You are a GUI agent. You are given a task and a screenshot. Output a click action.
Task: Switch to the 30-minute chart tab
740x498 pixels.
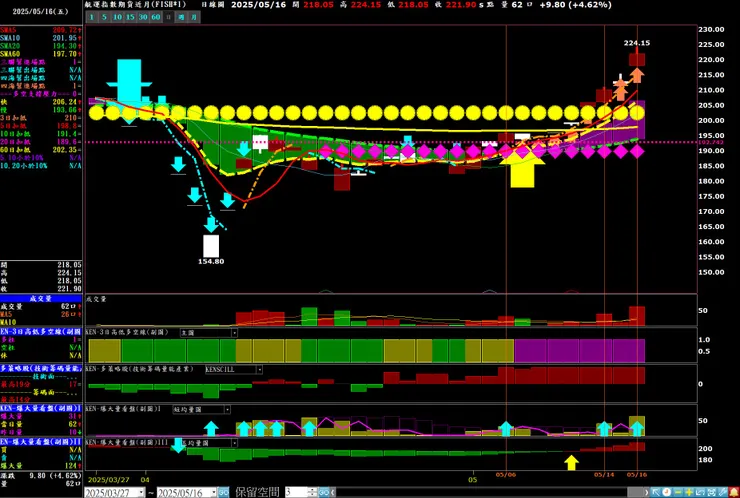143,17
